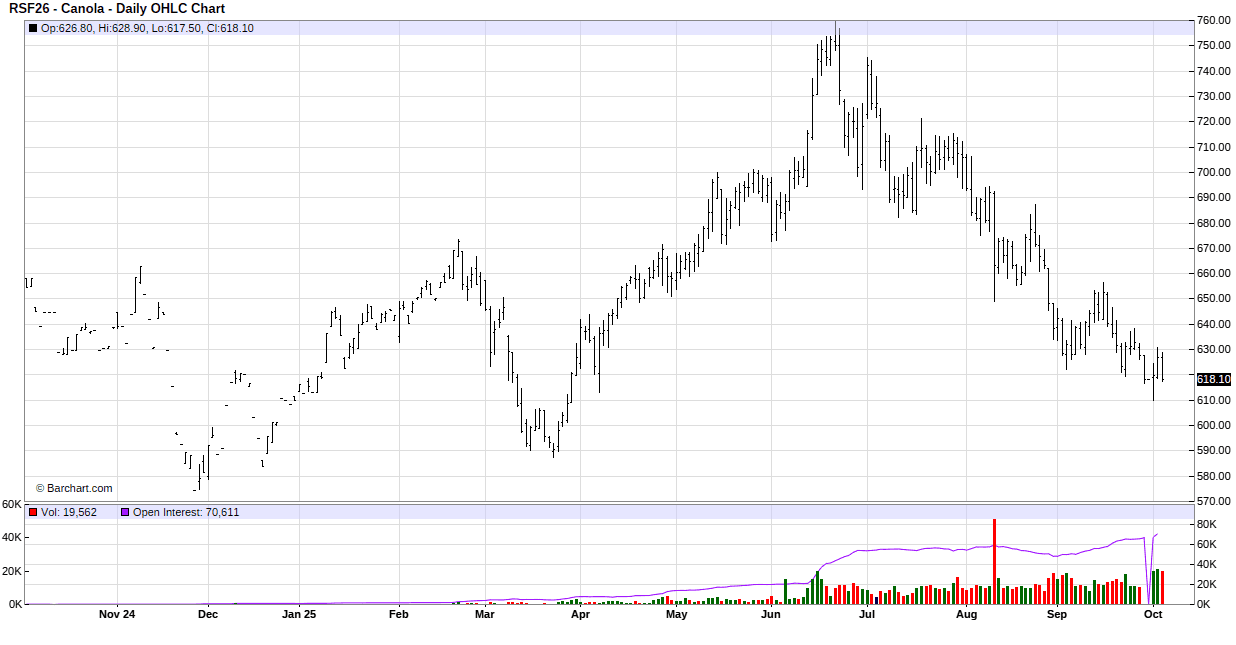Click the Oct label on time axis
This screenshot has width=1236, height=645.
(1153, 614)
